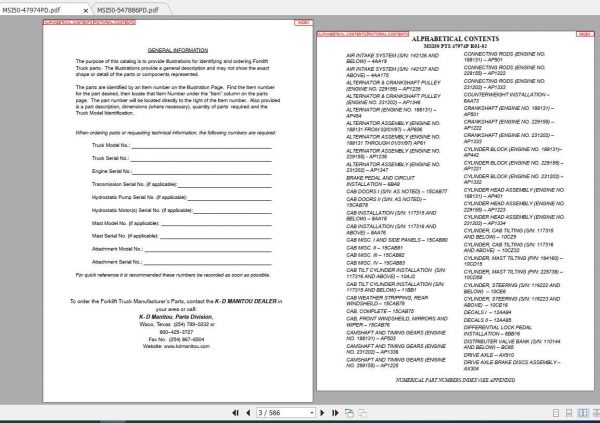The image size is (600, 423).
Task: Click red INDEX link on left page
Action: pyautogui.click(x=303, y=23)
